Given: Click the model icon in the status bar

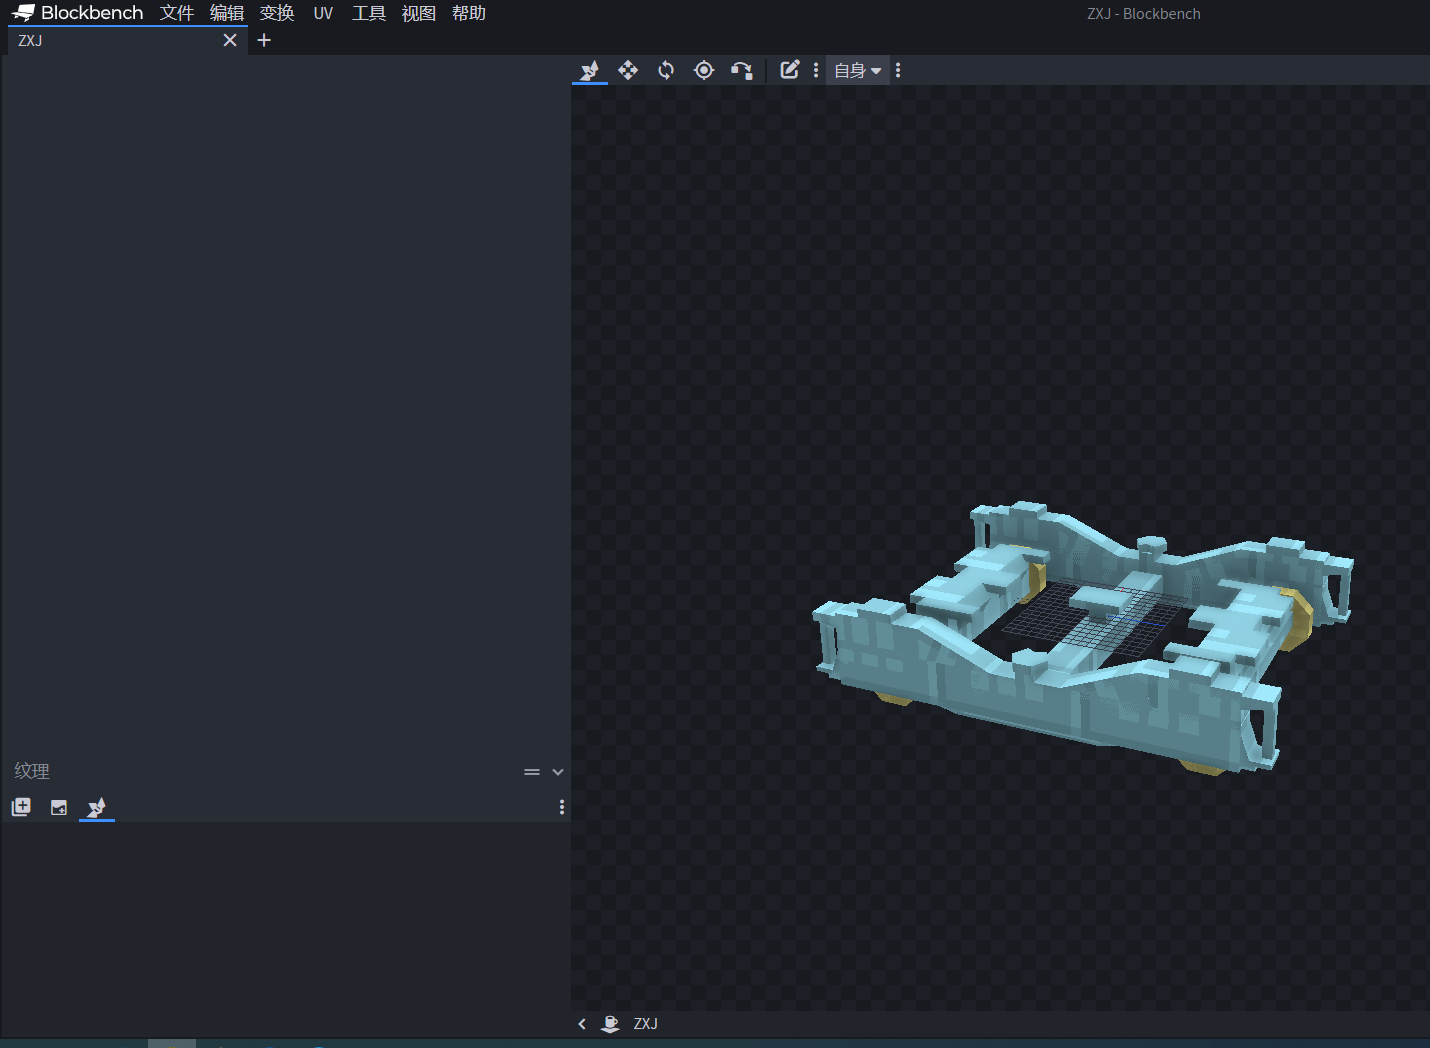Looking at the screenshot, I should [x=610, y=1024].
